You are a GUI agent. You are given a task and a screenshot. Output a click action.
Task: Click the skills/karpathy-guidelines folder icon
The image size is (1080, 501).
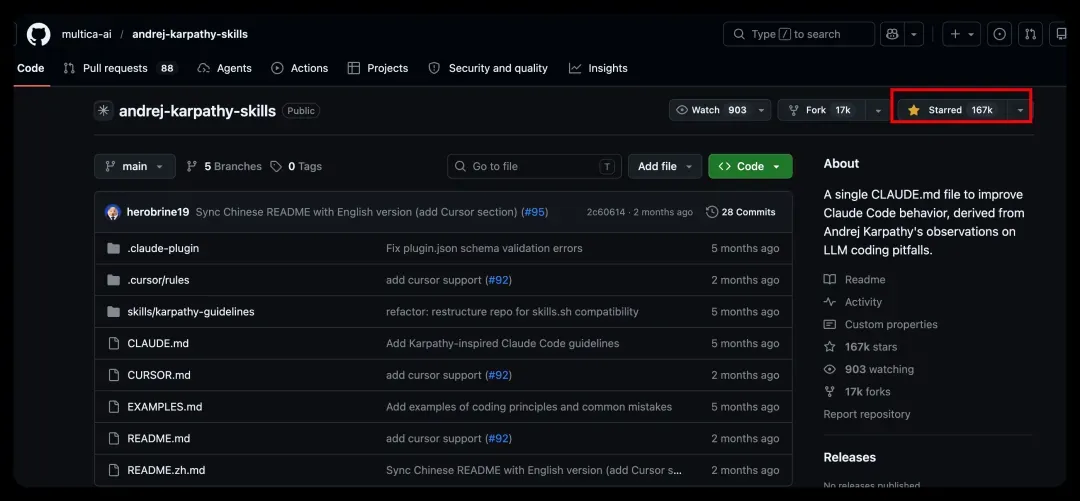(x=114, y=311)
